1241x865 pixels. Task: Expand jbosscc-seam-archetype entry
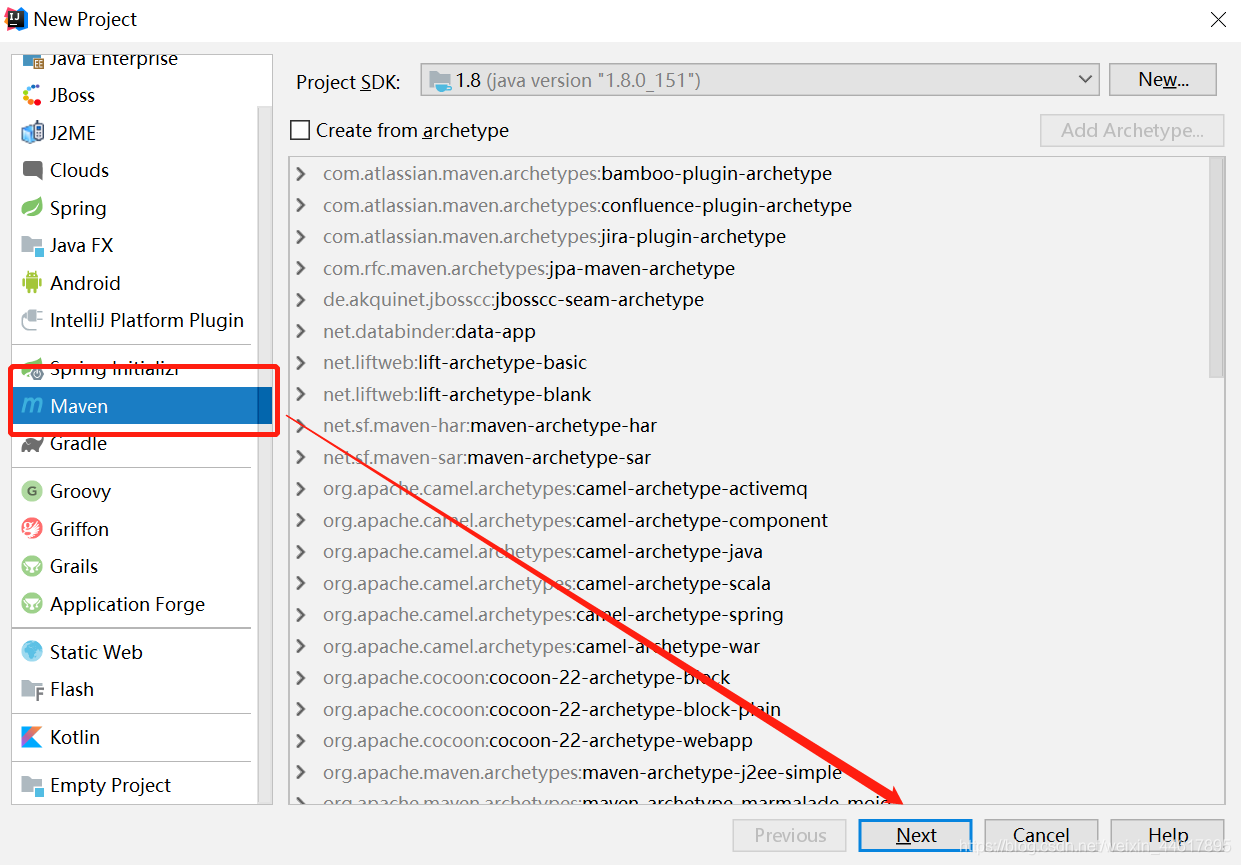tap(301, 300)
